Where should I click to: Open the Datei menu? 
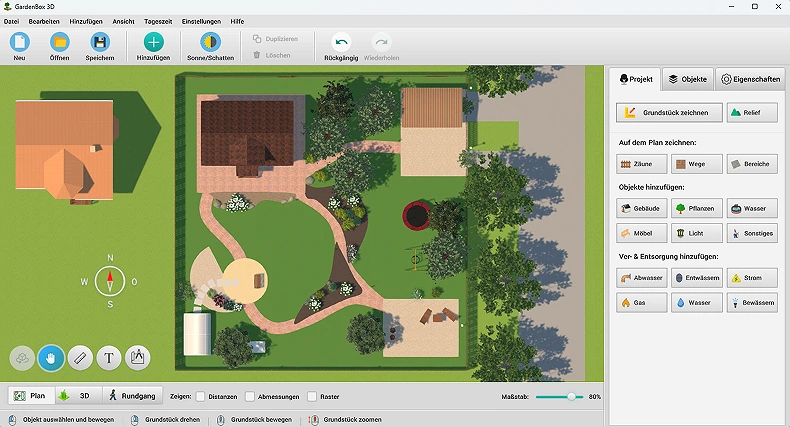[11, 21]
